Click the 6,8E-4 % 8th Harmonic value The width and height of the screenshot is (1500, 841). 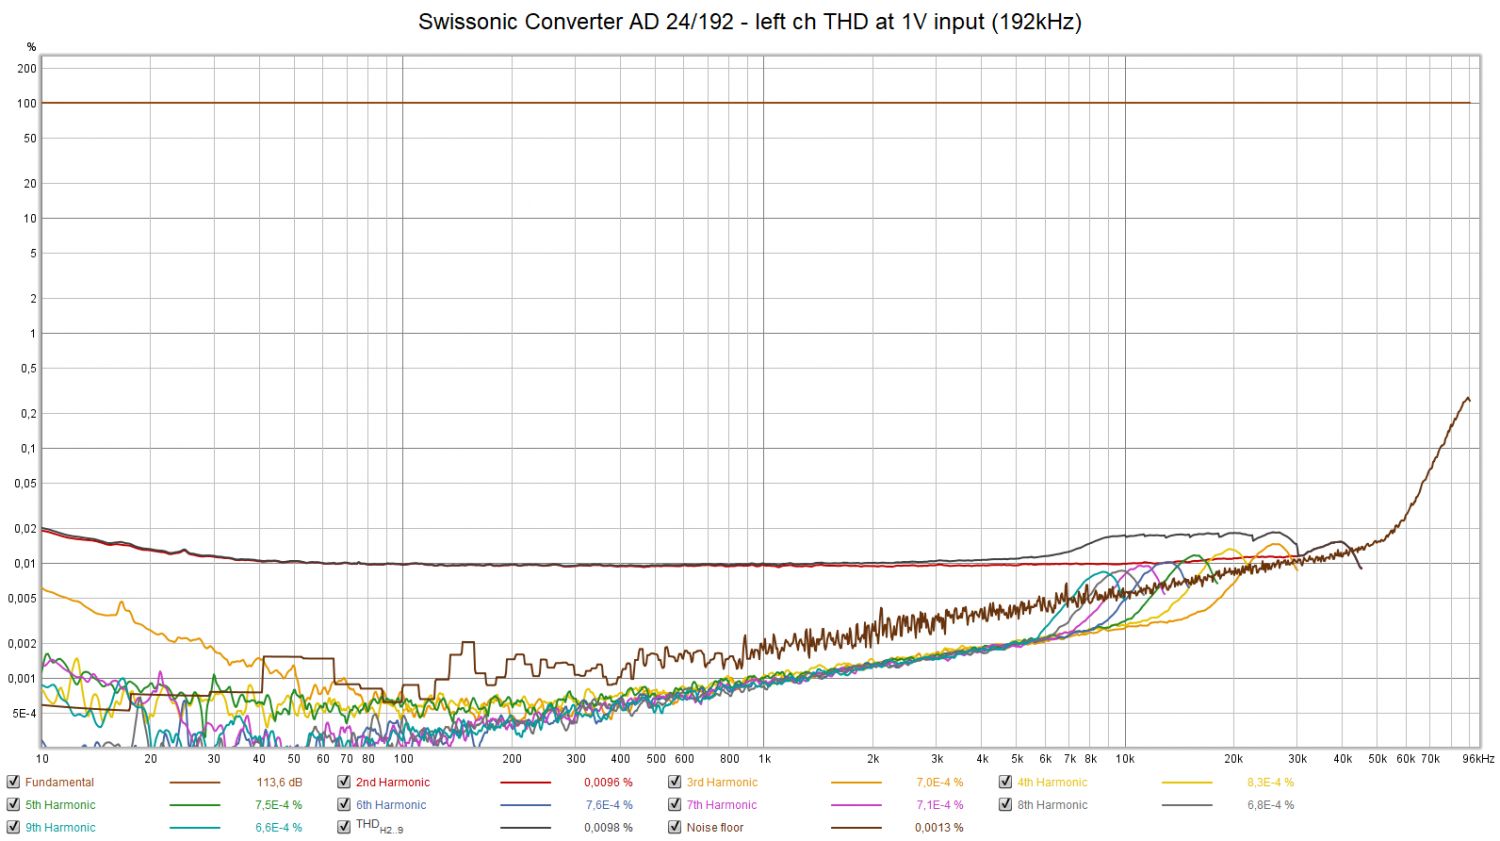[x=1270, y=804]
